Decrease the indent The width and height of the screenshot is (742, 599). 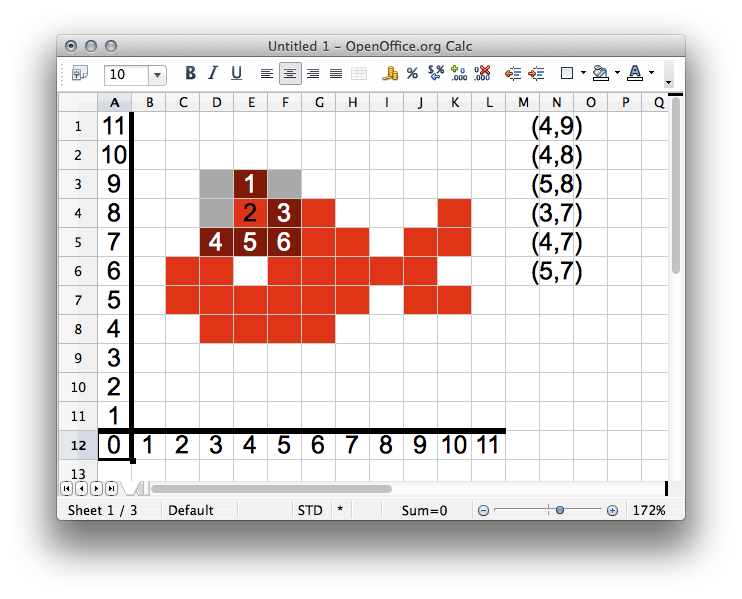[x=512, y=74]
